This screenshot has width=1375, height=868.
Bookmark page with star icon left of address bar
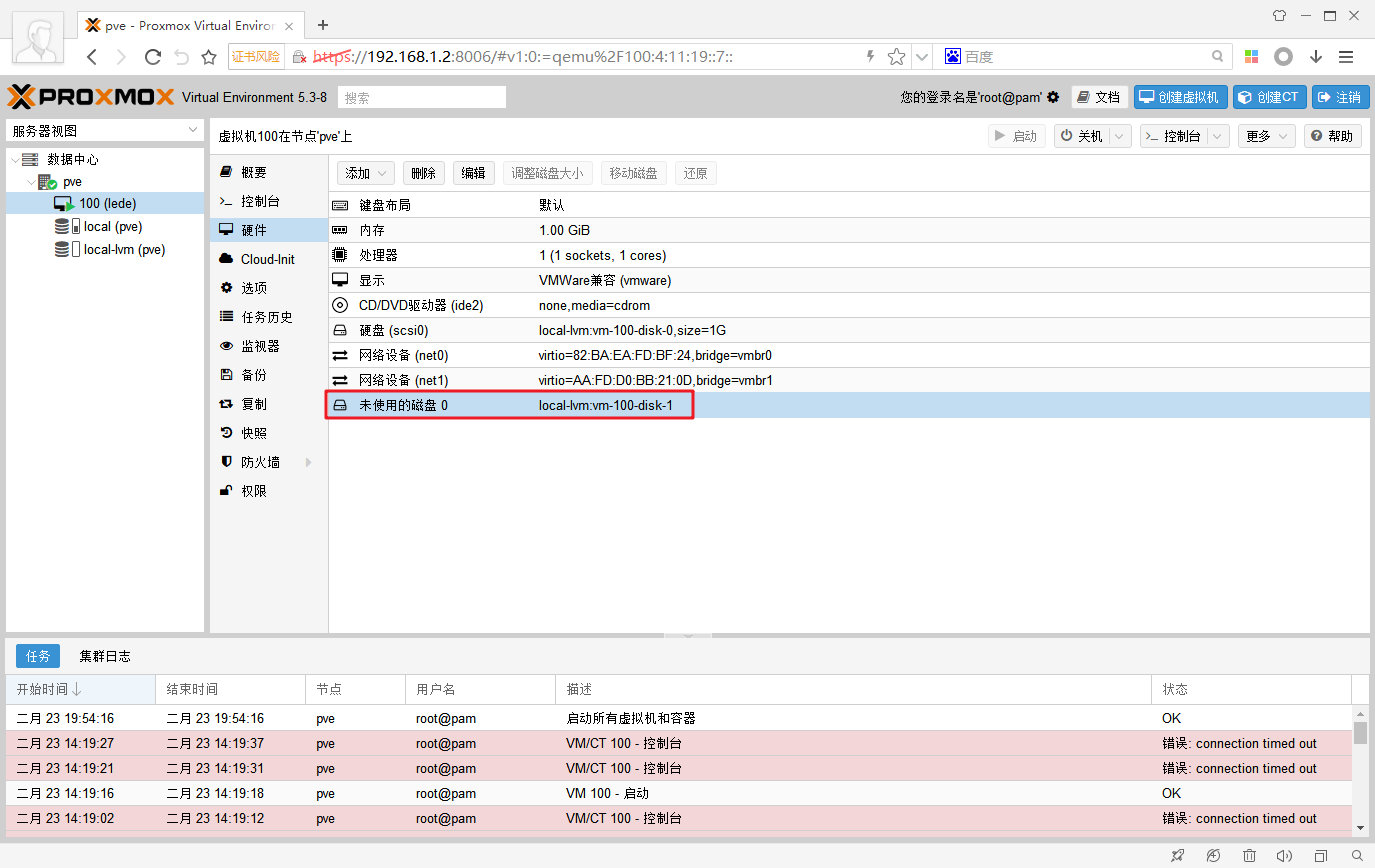(209, 57)
